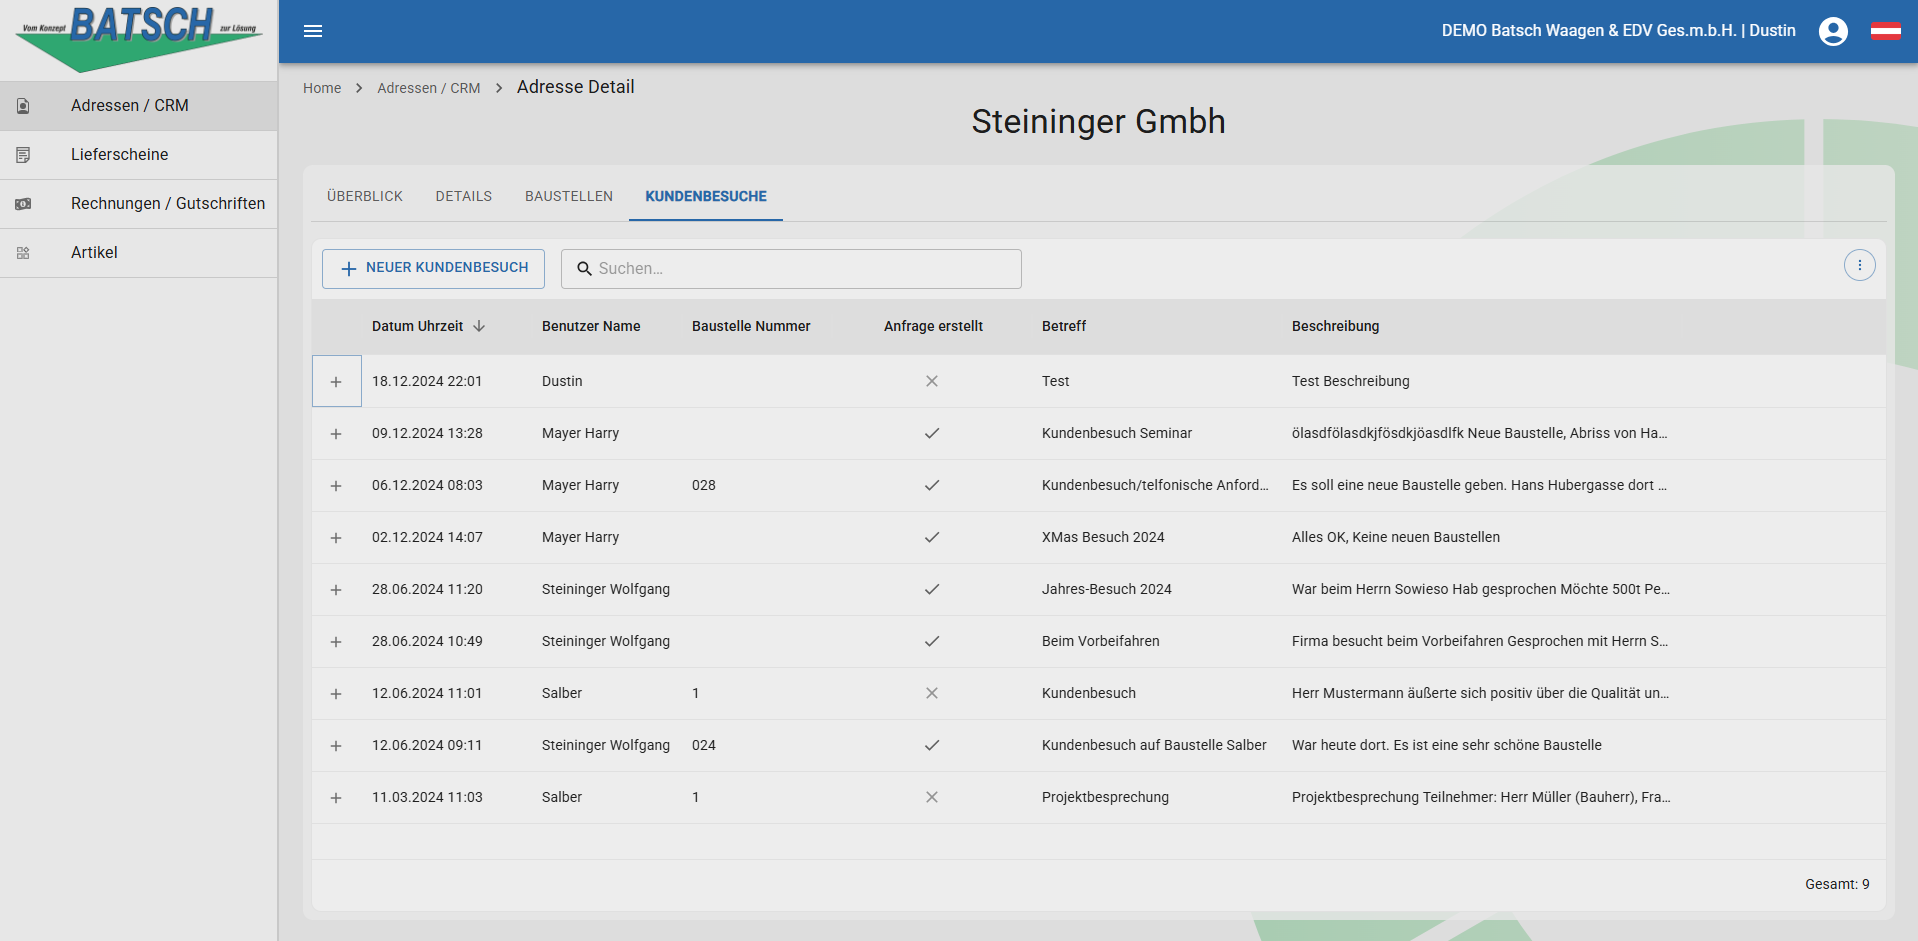Click Baustelle Nummer cell '024'
The image size is (1918, 941).
[704, 745]
